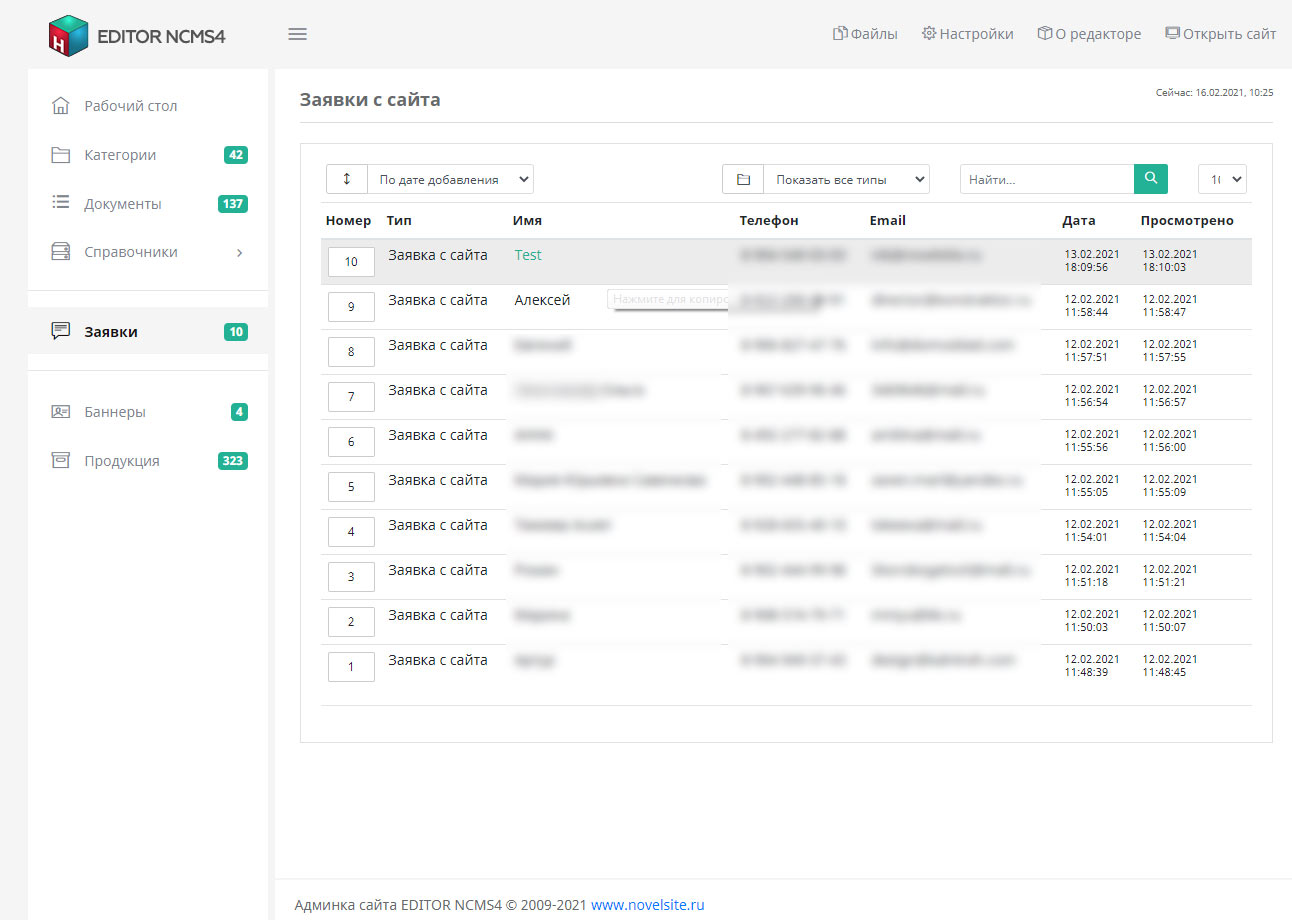Click the Просмотрено column header
Screen dimensions: 1292x920
pos(1187,220)
